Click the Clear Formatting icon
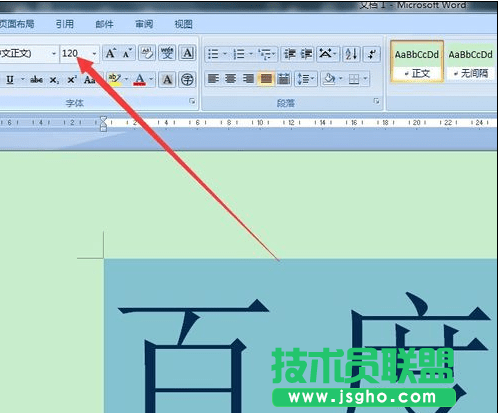 [147, 53]
